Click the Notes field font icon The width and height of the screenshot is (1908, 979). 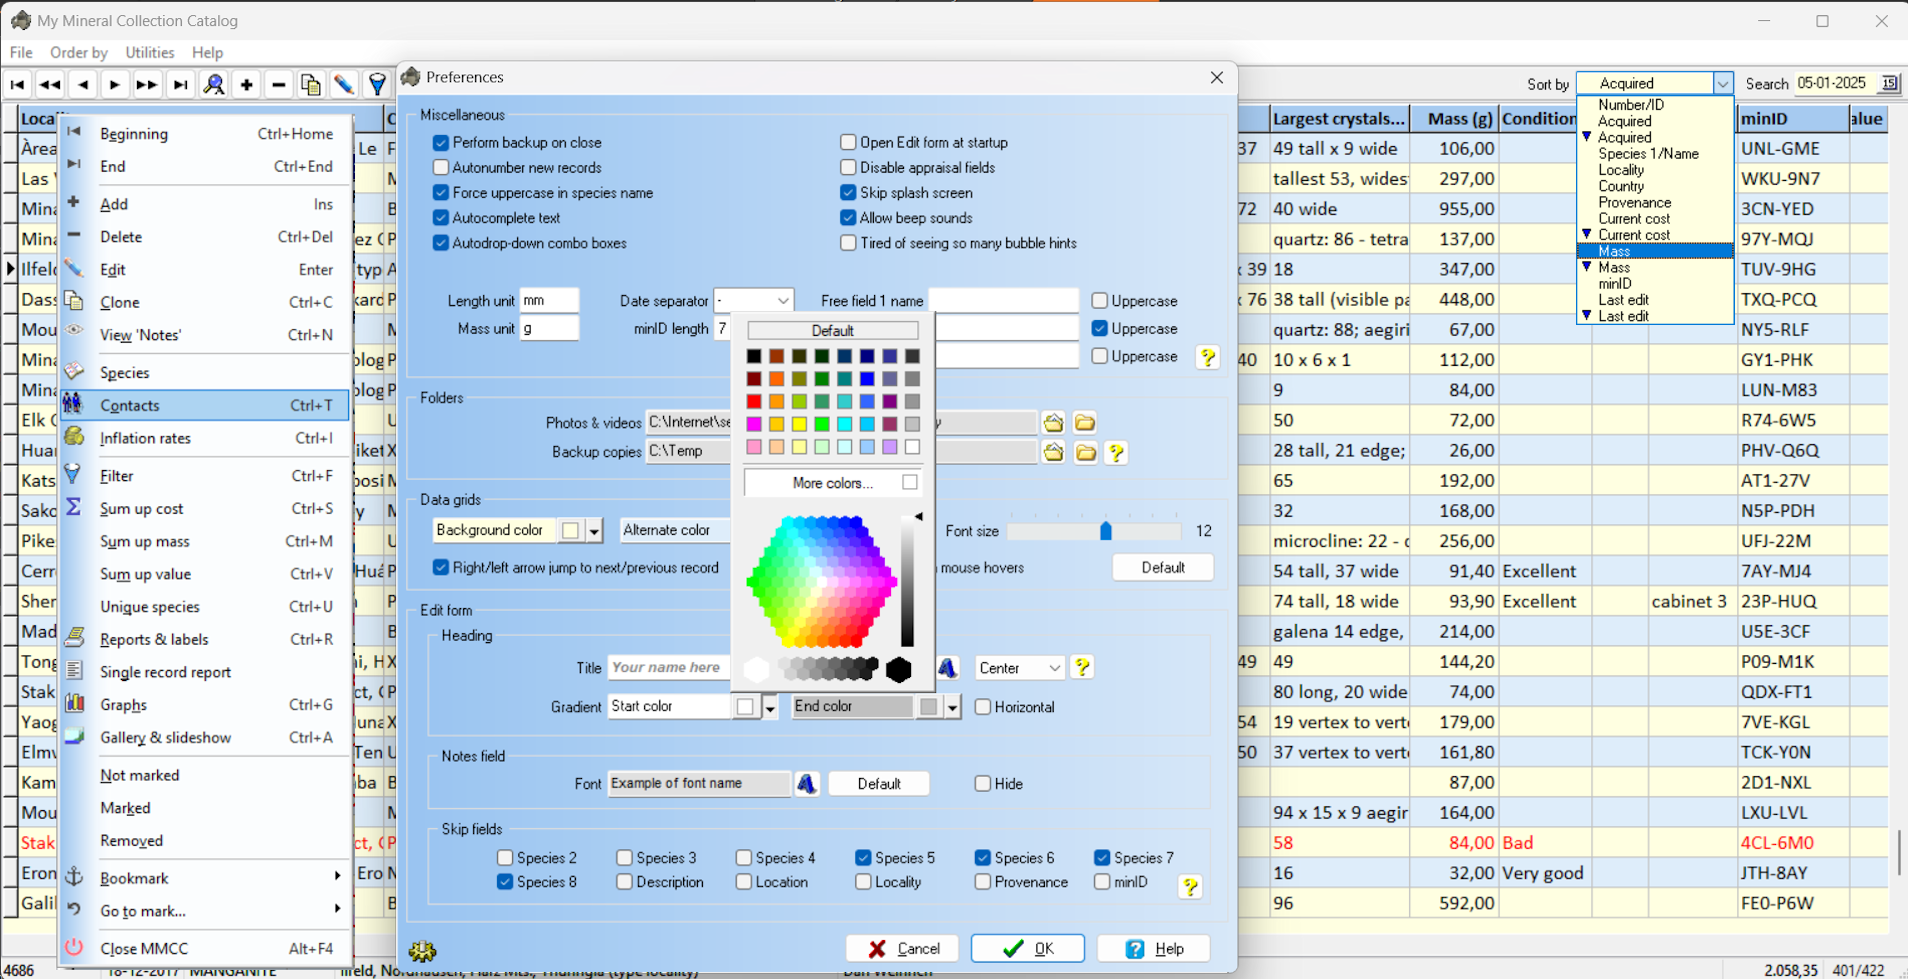pos(807,784)
